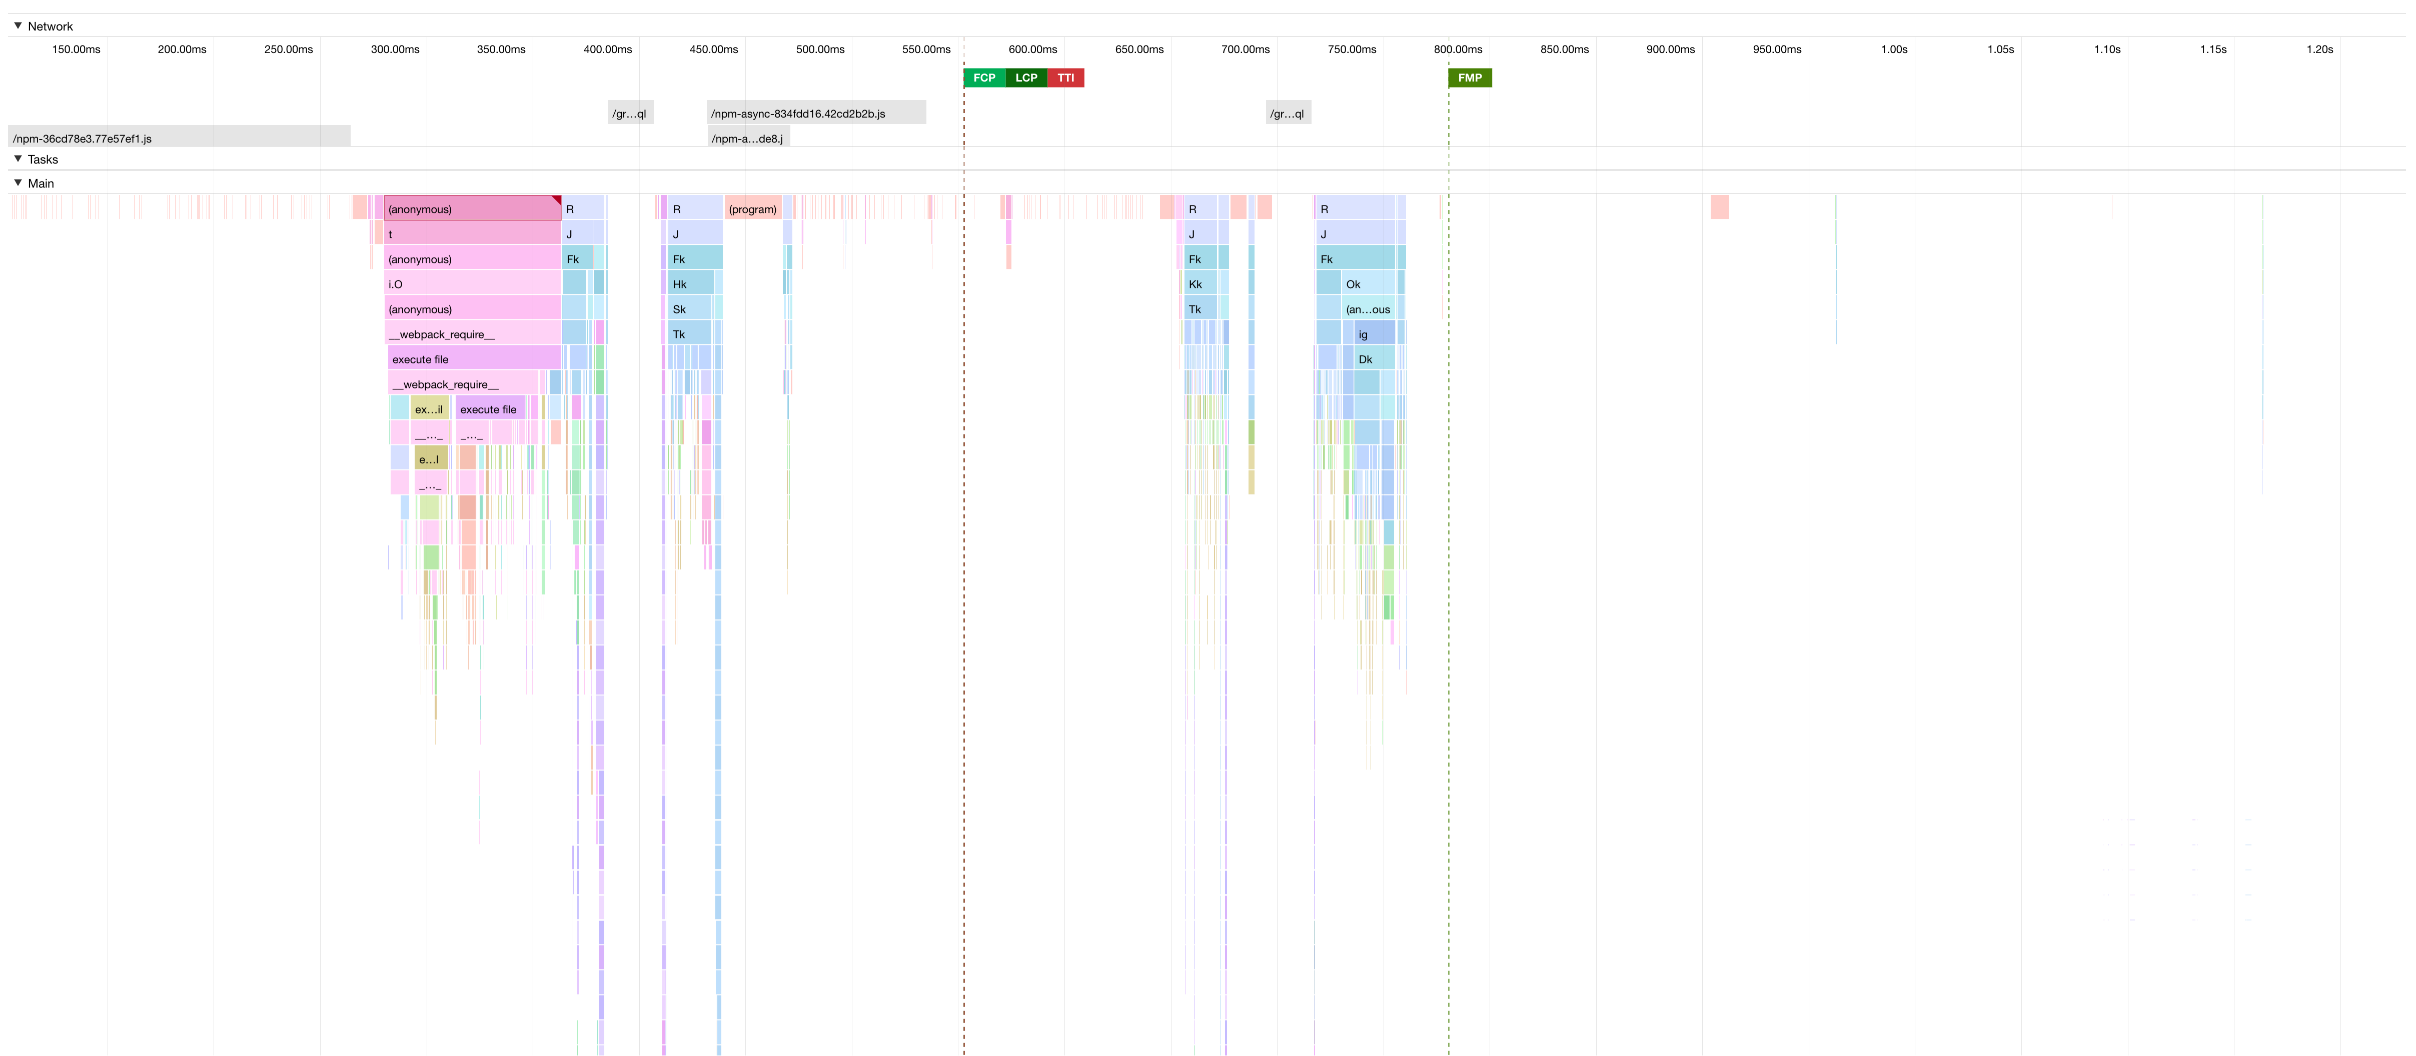This screenshot has width=2416, height=1056.
Task: Select the olive e...l frame
Action: [431, 459]
